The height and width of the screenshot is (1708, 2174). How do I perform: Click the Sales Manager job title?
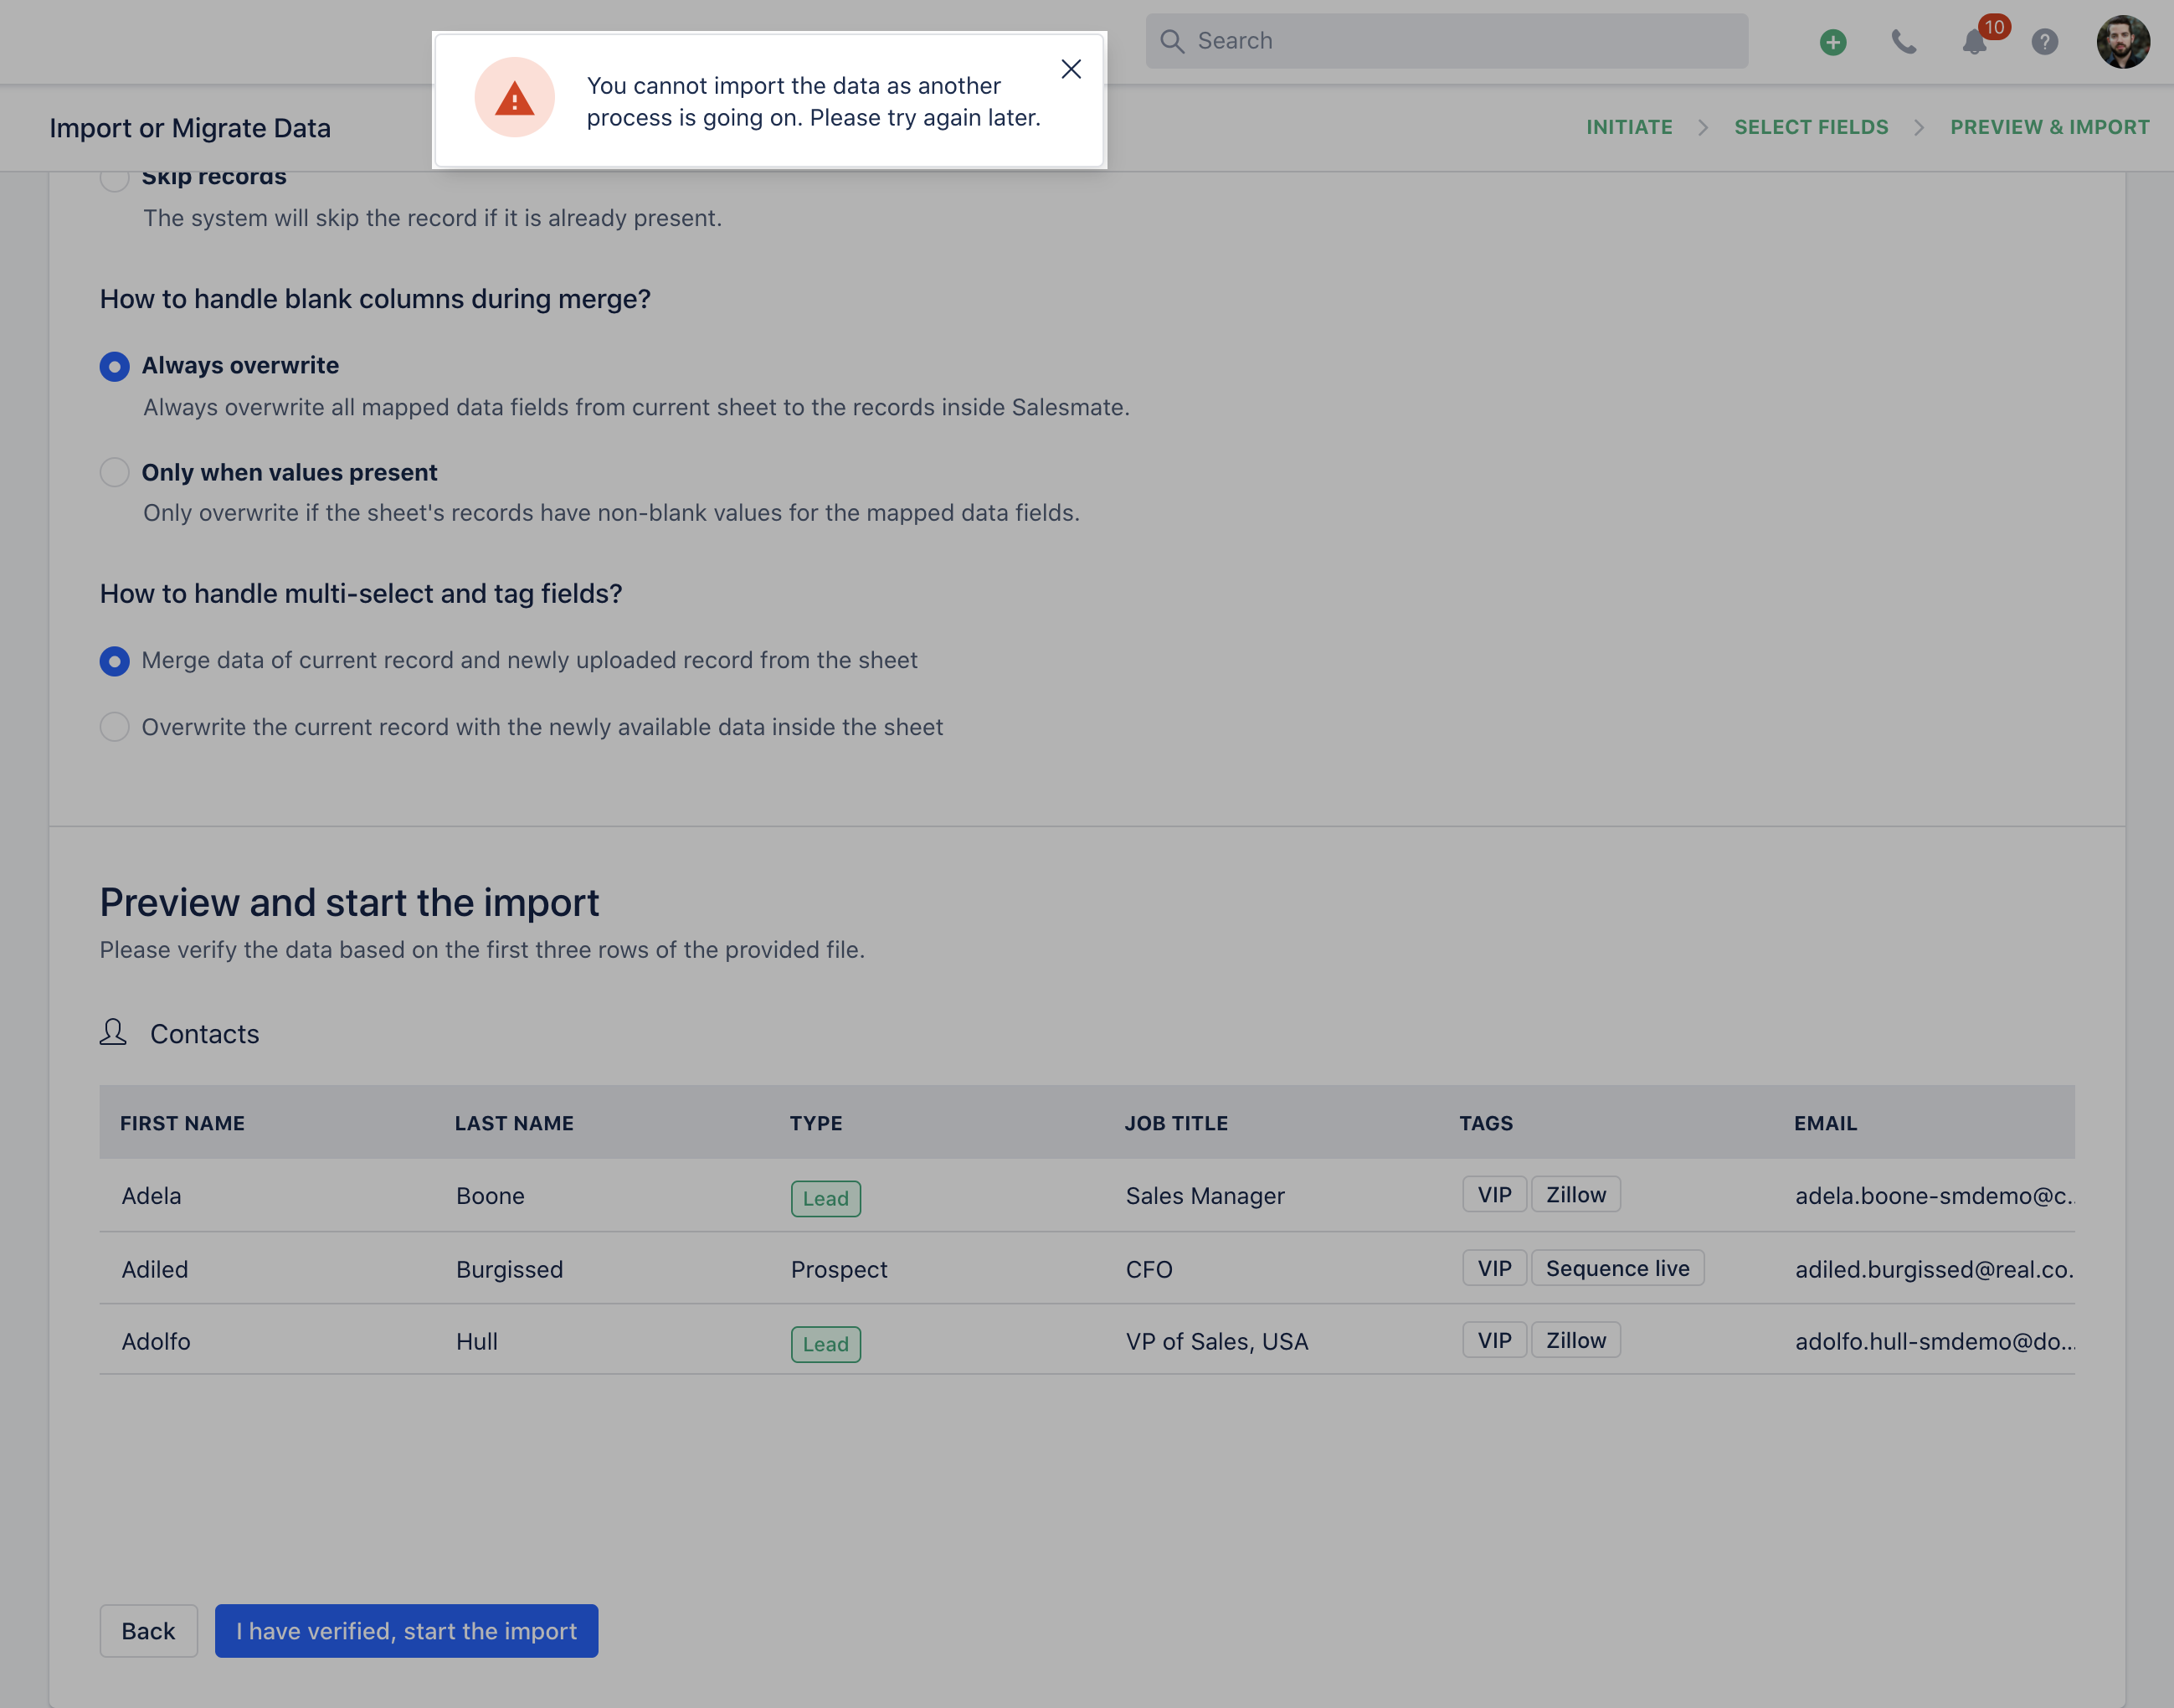1205,1196
